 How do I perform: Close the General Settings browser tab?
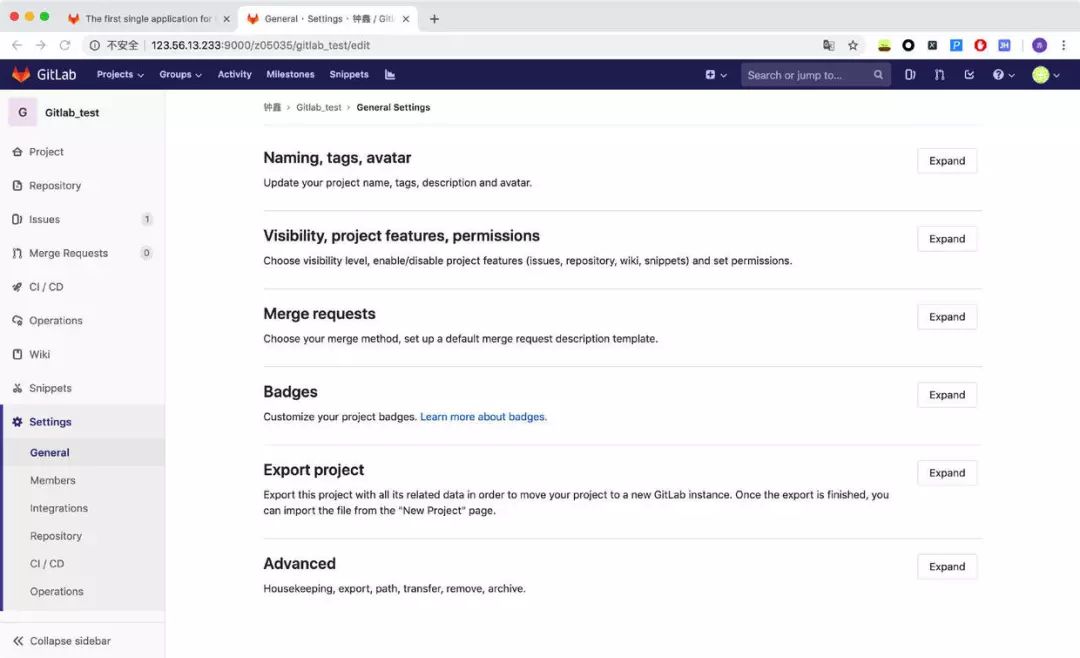[406, 19]
